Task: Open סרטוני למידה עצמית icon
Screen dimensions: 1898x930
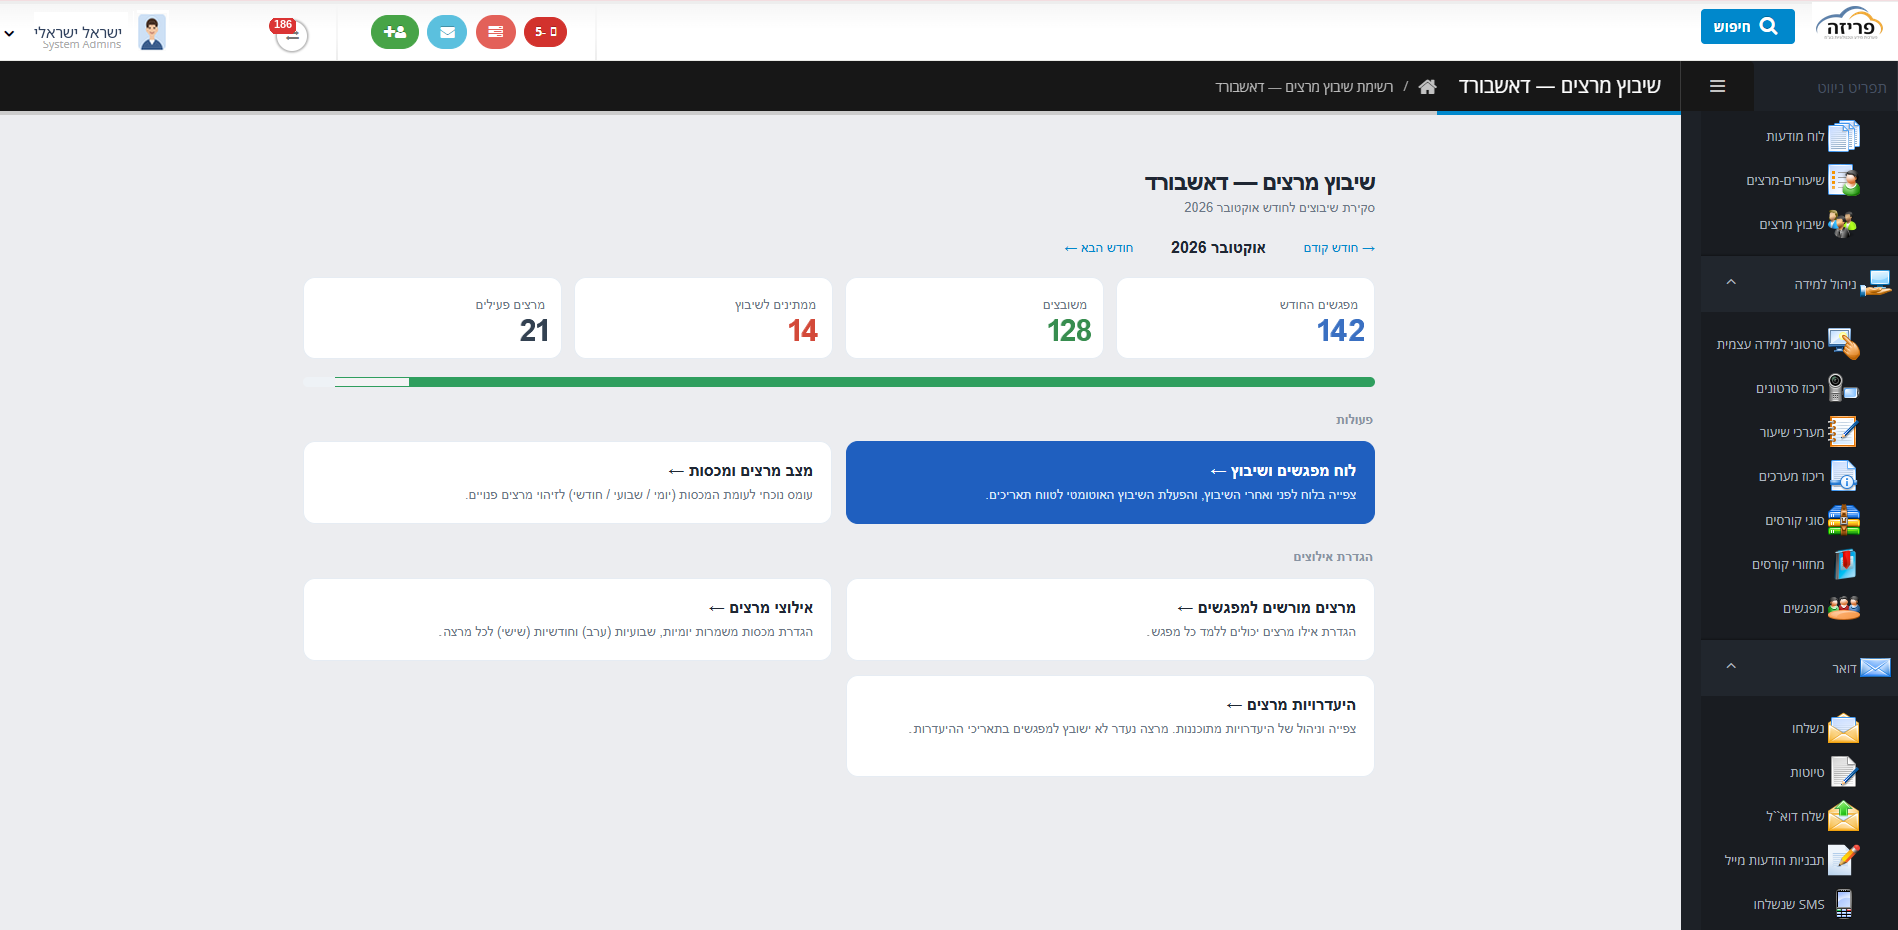Action: point(1844,344)
